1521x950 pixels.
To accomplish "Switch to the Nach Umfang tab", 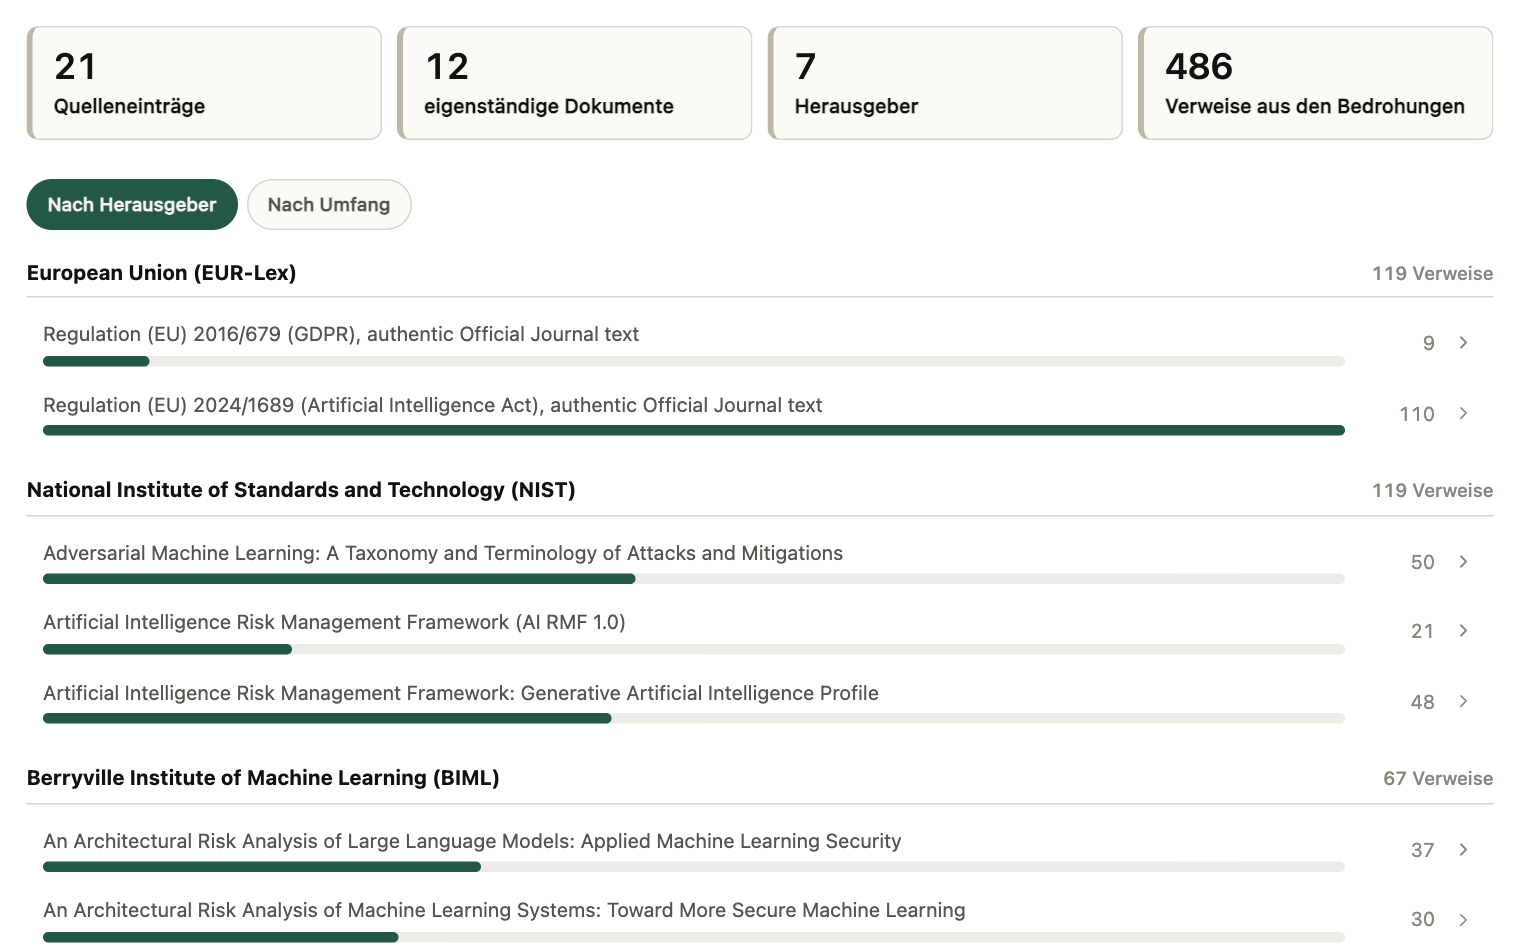I will pos(329,205).
